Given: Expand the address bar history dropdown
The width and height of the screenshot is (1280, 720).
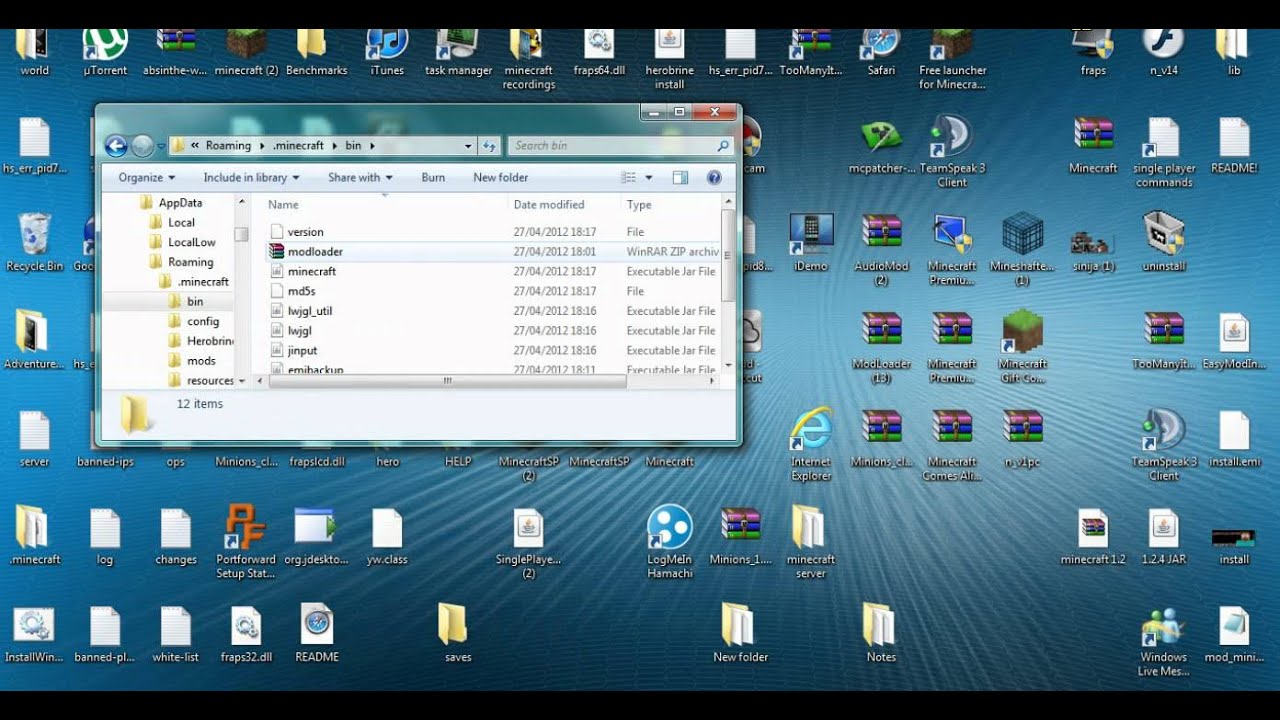Looking at the screenshot, I should (468, 146).
